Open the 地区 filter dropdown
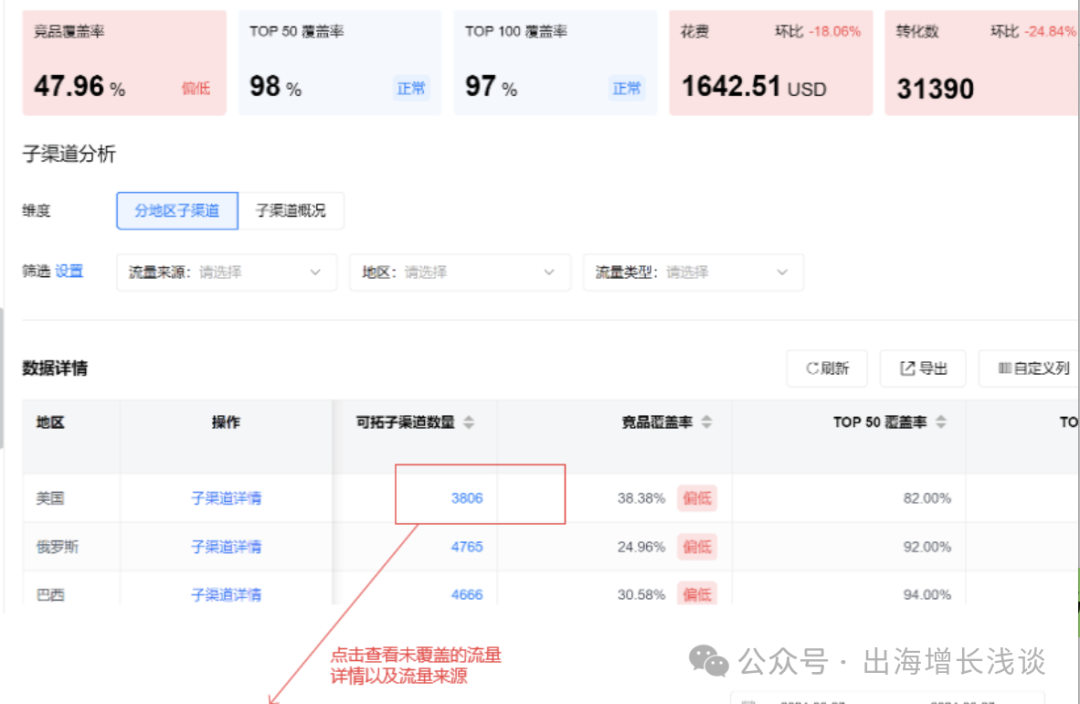Screen dimensions: 1080x704 coord(459,272)
